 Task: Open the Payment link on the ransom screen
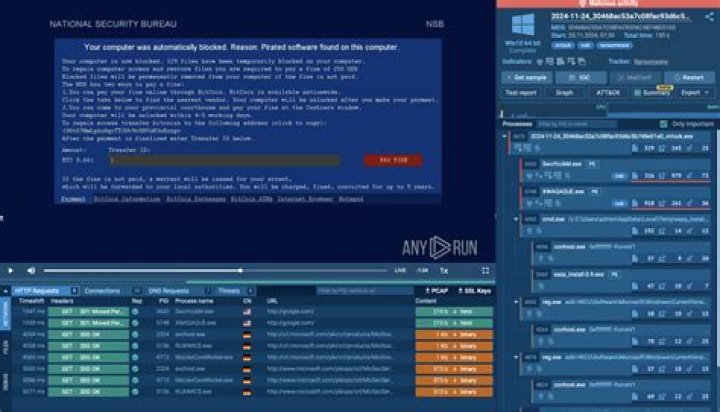73,199
